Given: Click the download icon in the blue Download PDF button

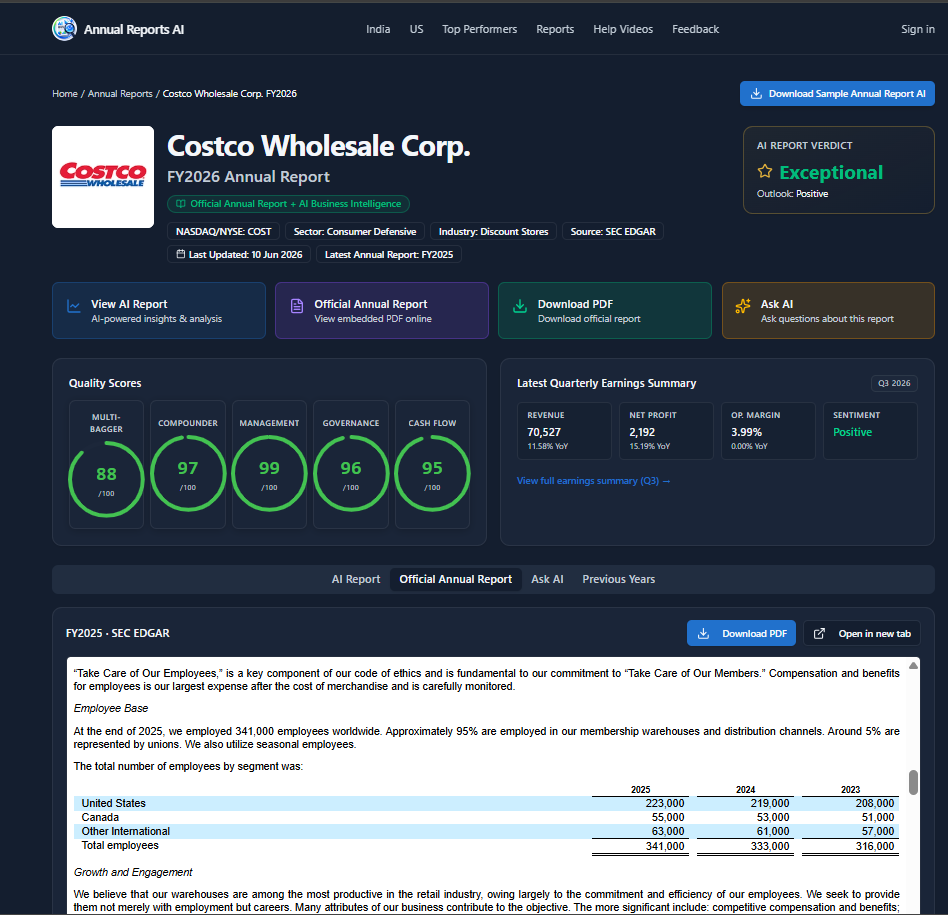Looking at the screenshot, I should (703, 633).
